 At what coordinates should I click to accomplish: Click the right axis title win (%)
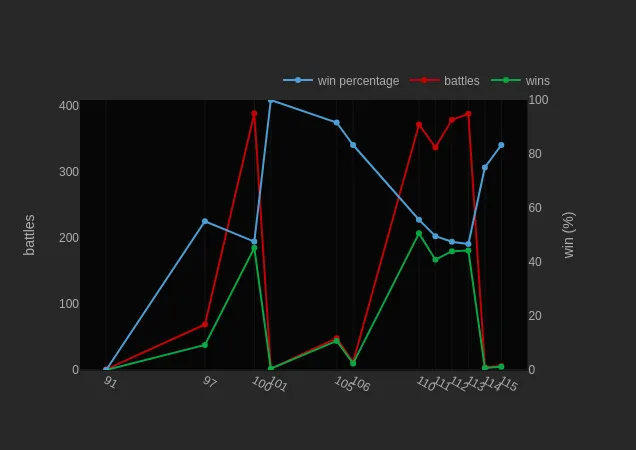[x=569, y=235]
